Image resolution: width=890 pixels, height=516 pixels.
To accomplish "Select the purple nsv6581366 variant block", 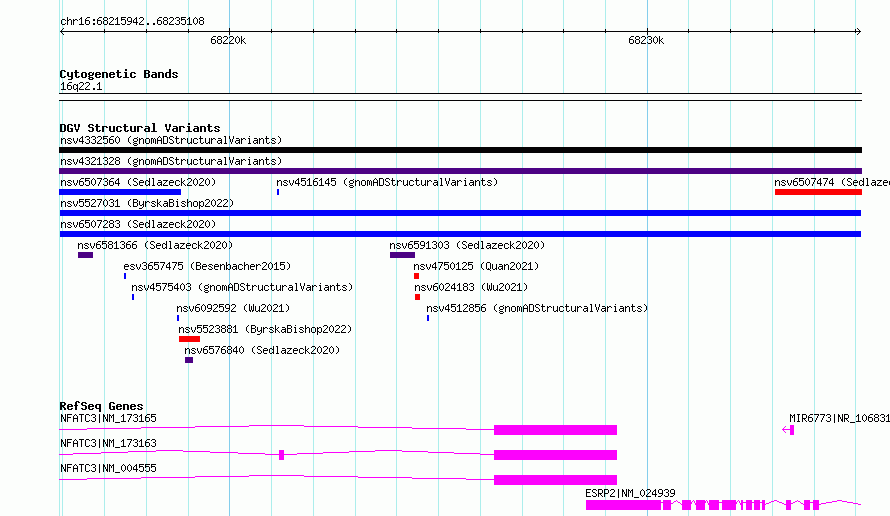I will [x=85, y=255].
